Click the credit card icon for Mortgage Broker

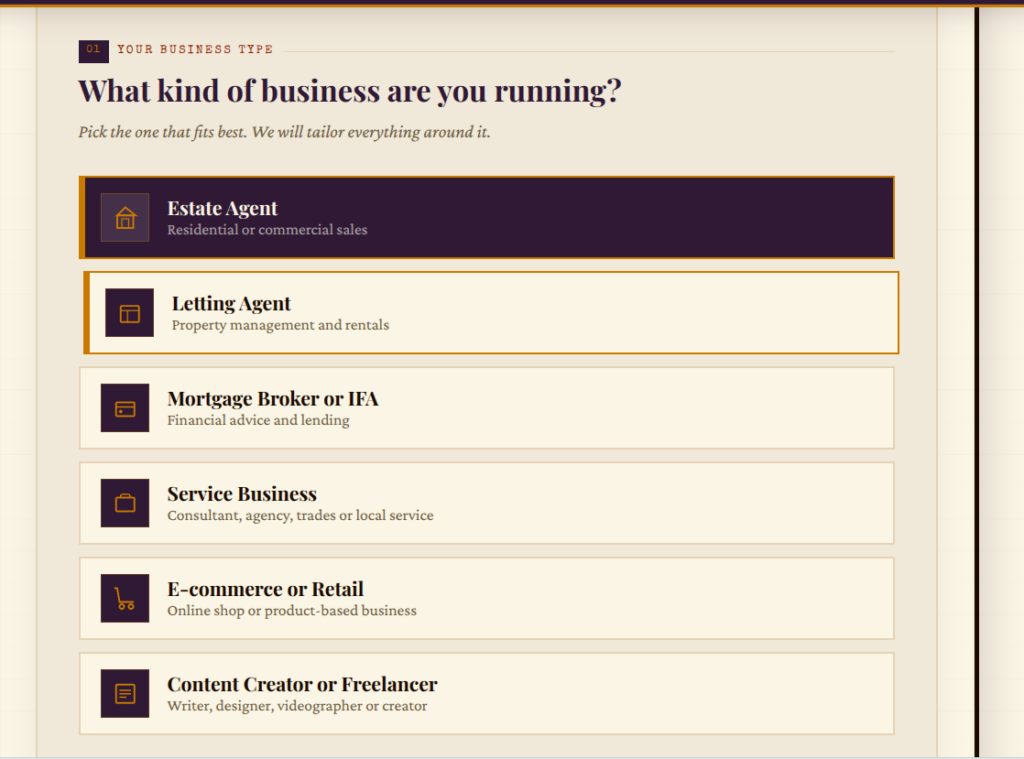coord(125,408)
